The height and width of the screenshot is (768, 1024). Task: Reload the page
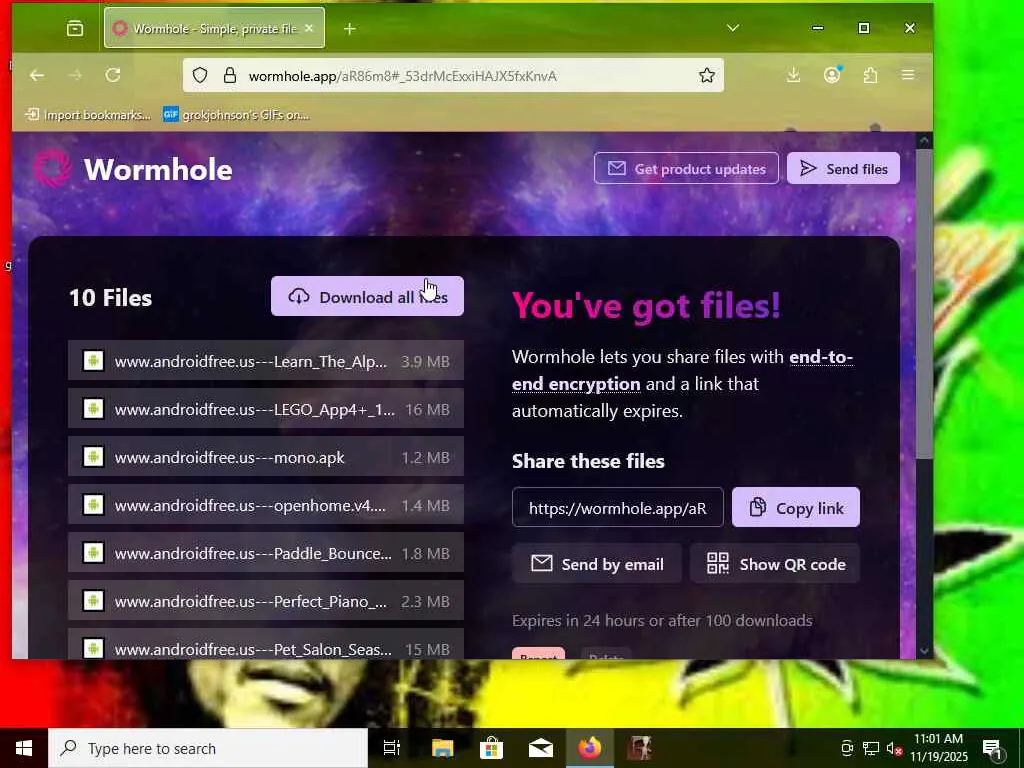113,75
